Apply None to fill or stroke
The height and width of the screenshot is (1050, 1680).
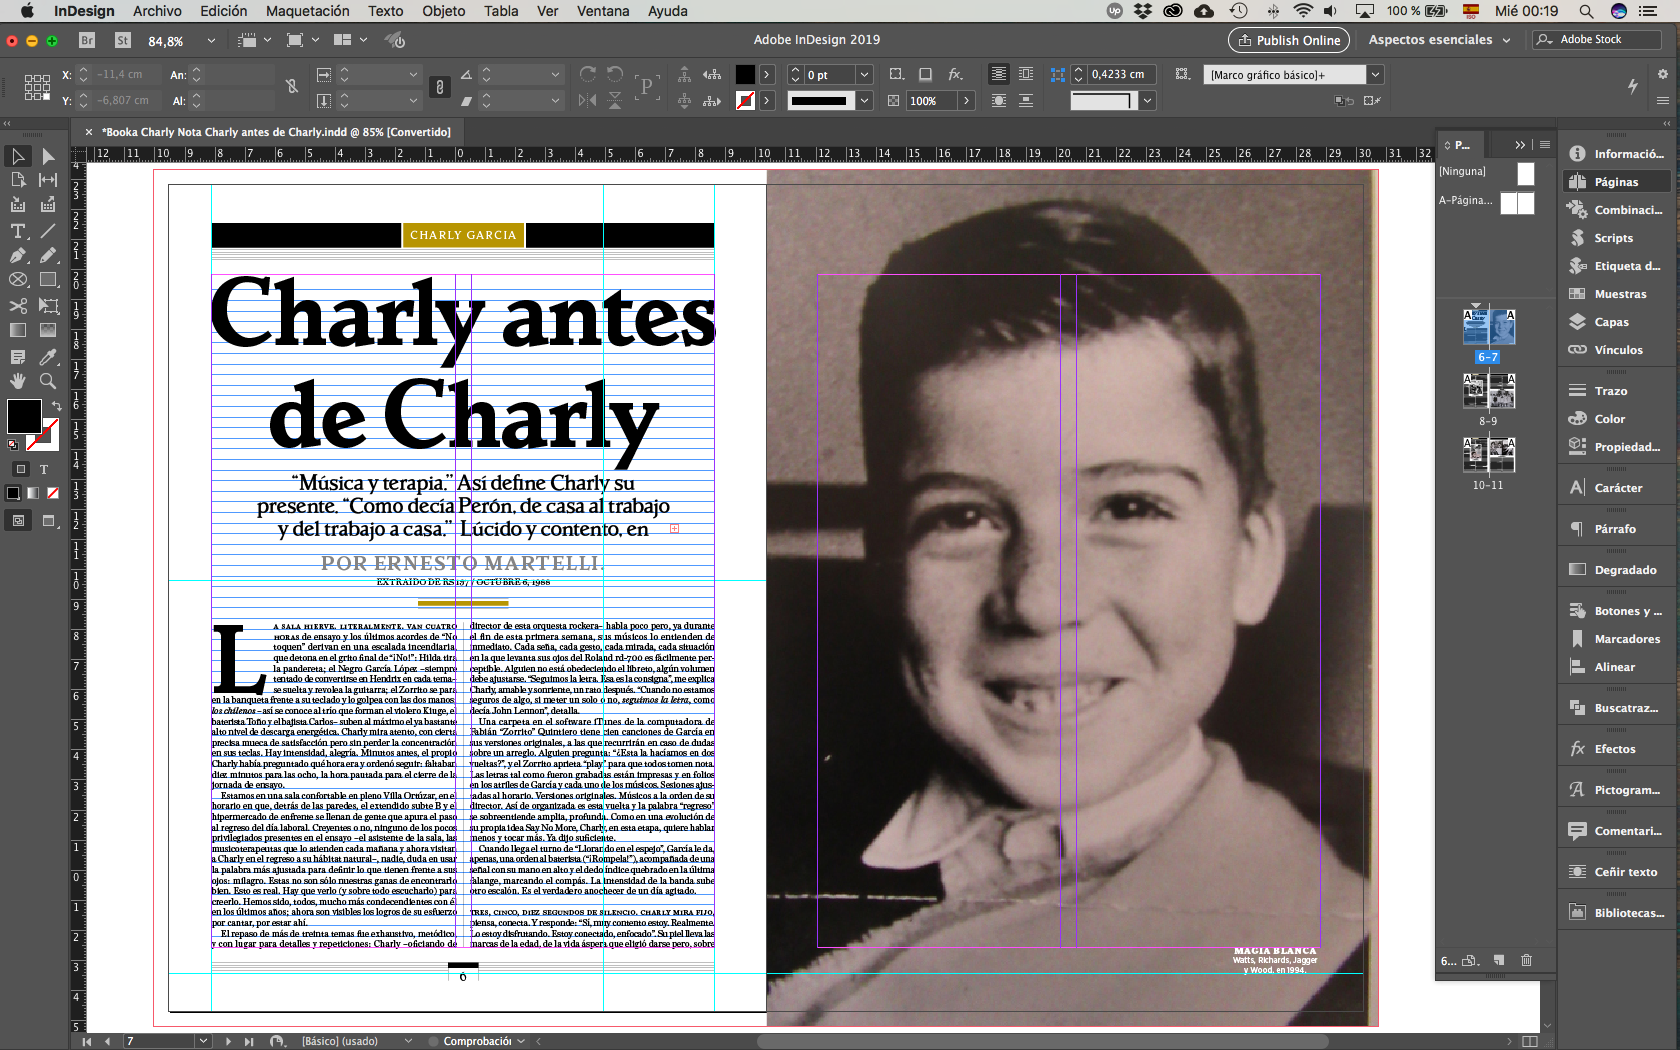pos(53,493)
